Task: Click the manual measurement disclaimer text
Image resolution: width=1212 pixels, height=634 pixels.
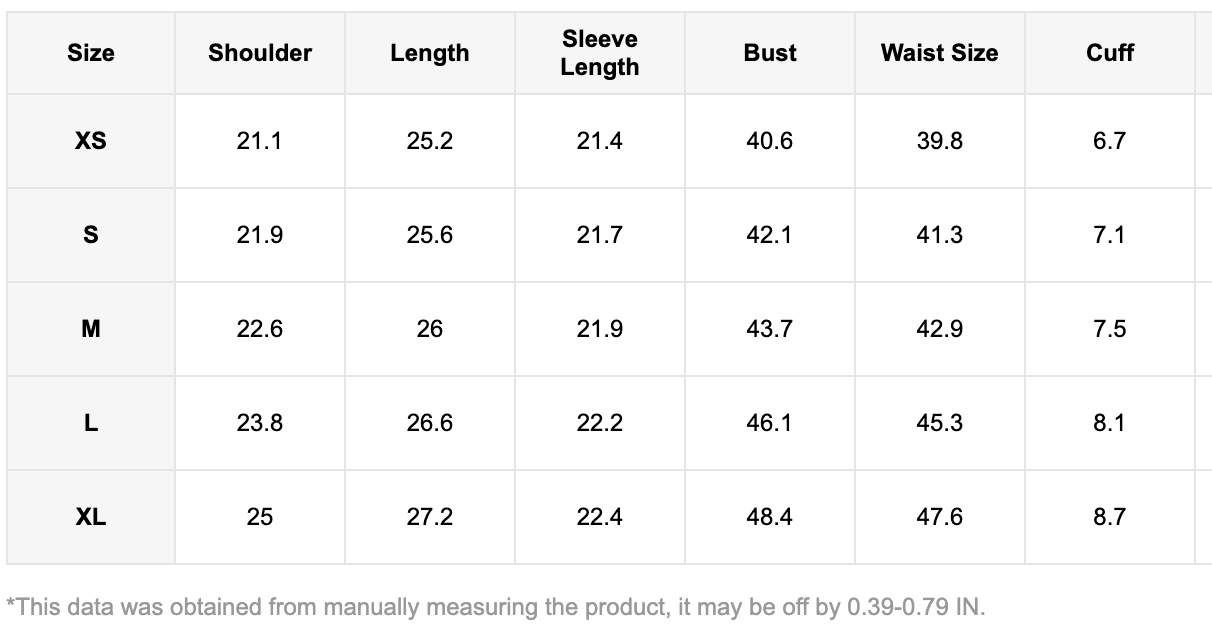Action: point(496,606)
